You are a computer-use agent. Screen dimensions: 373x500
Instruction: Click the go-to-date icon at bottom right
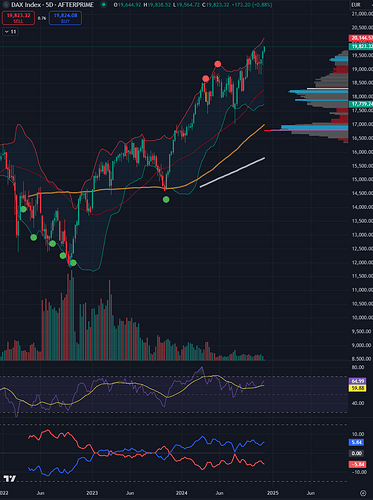click(363, 493)
